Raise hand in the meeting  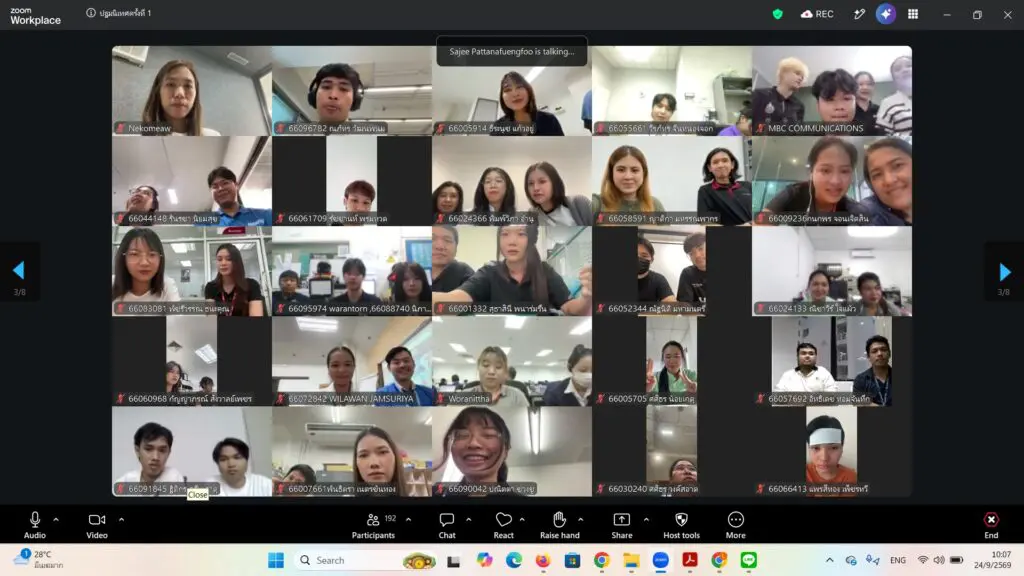560,526
